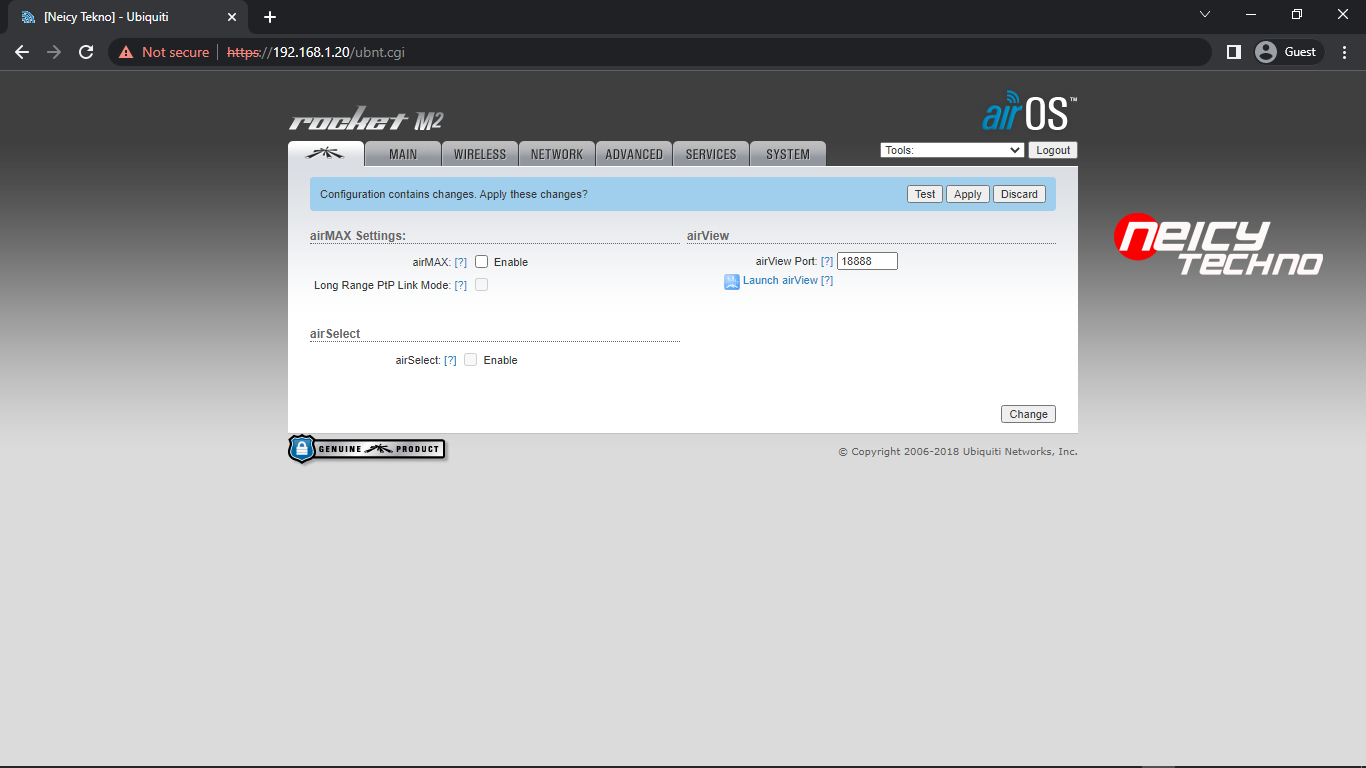Click the airView launch icon
Viewport: 1366px width, 768px height.
coord(732,282)
